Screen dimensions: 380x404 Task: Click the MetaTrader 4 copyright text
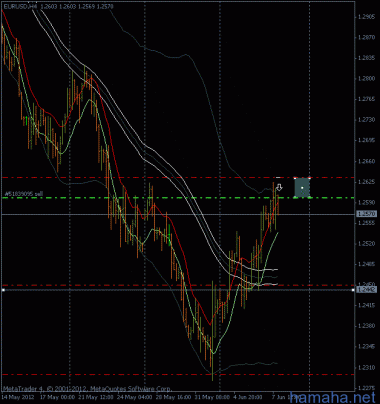[88, 389]
